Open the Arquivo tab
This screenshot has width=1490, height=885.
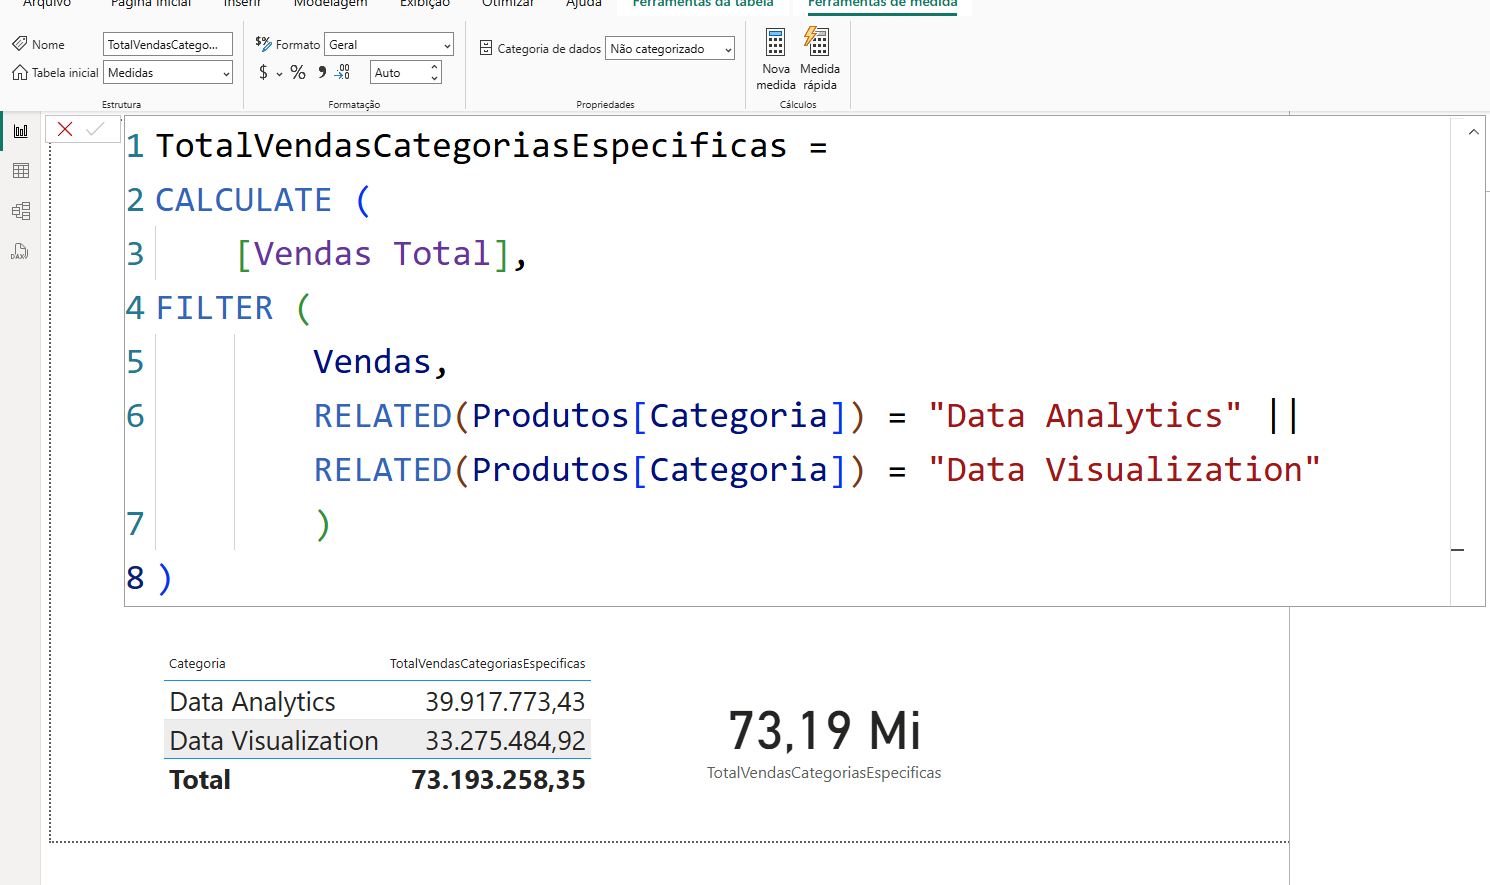[47, 4]
